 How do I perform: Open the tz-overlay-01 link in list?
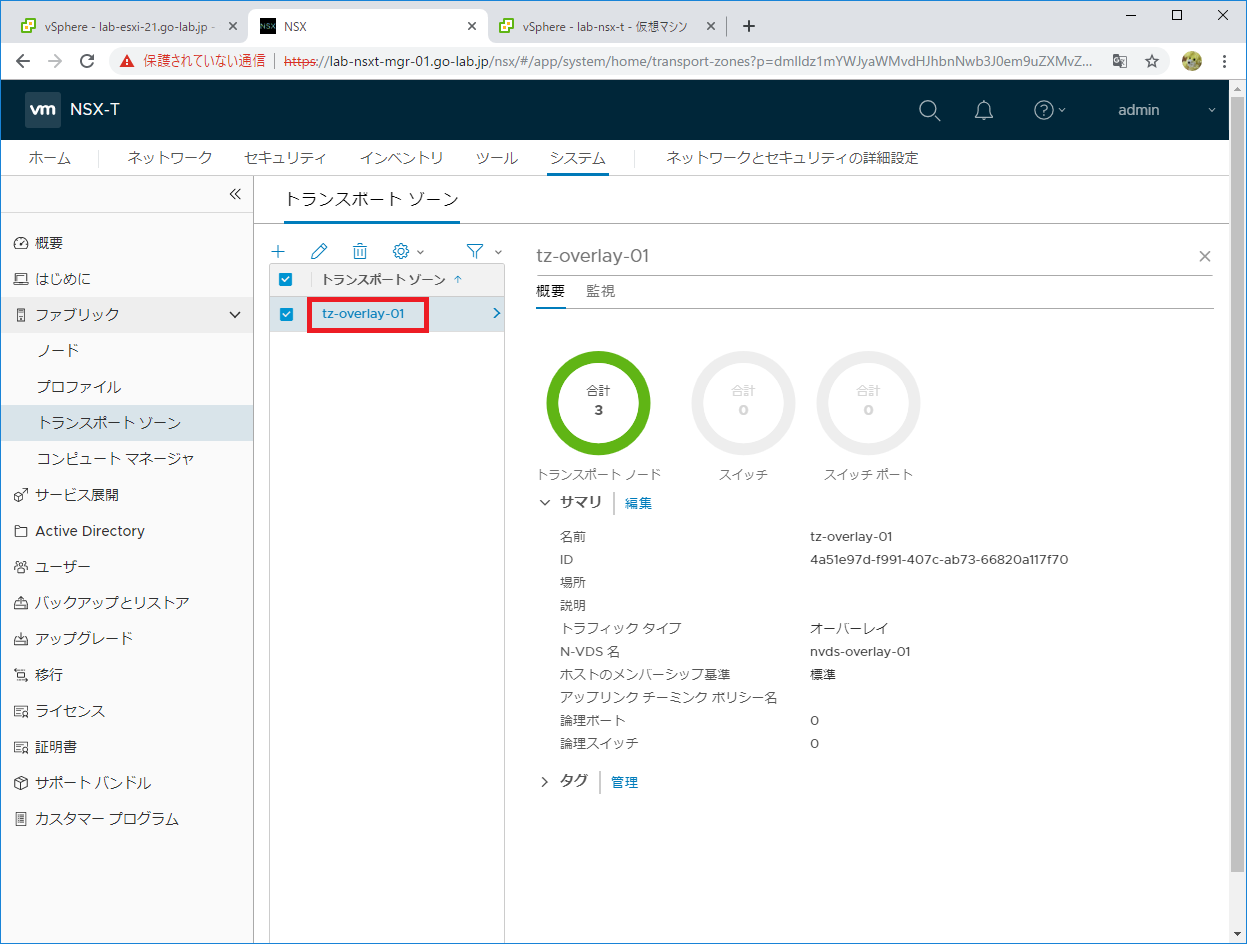pos(363,314)
